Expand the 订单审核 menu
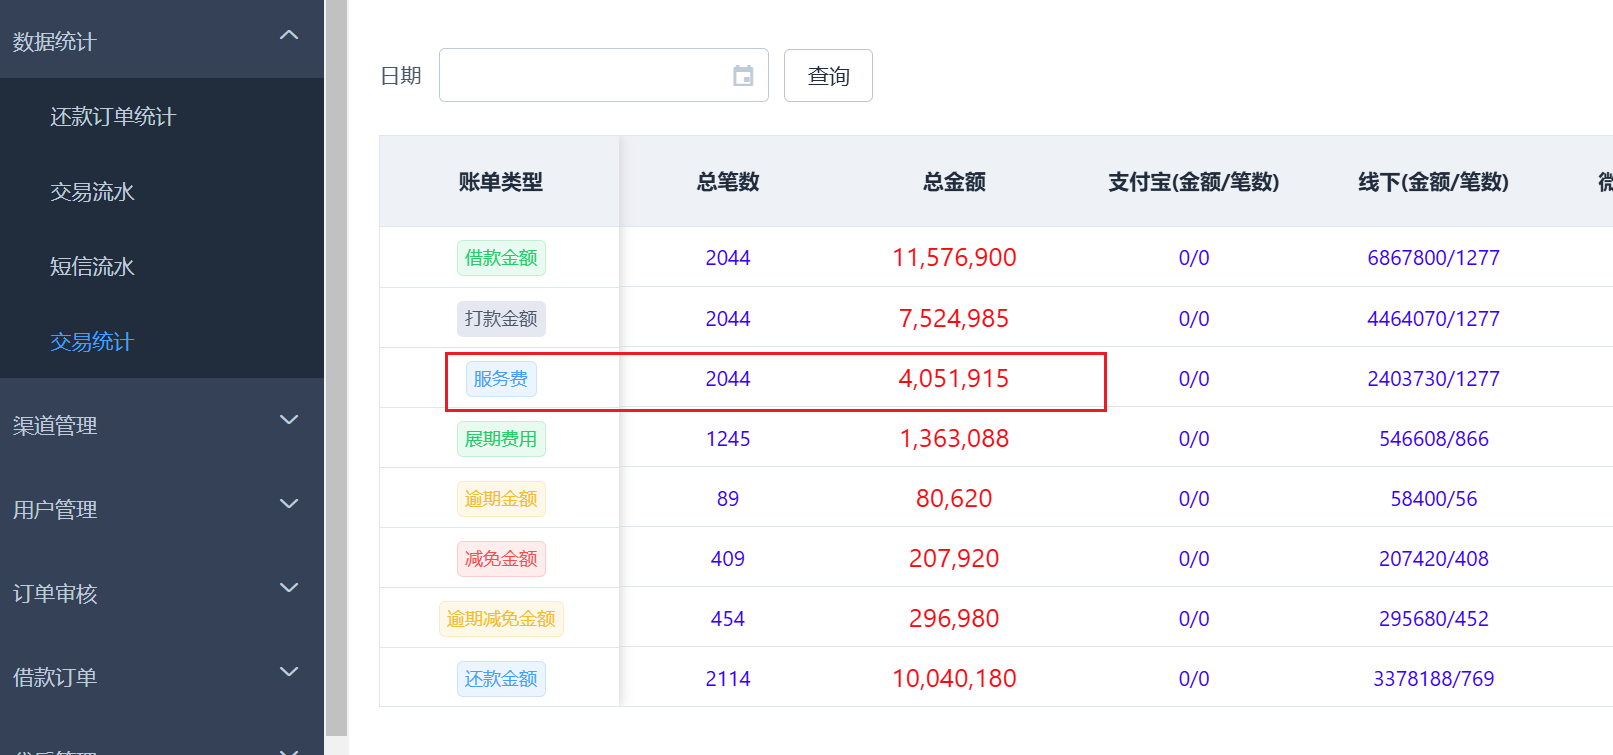Viewport: 1613px width, 755px height. (289, 589)
